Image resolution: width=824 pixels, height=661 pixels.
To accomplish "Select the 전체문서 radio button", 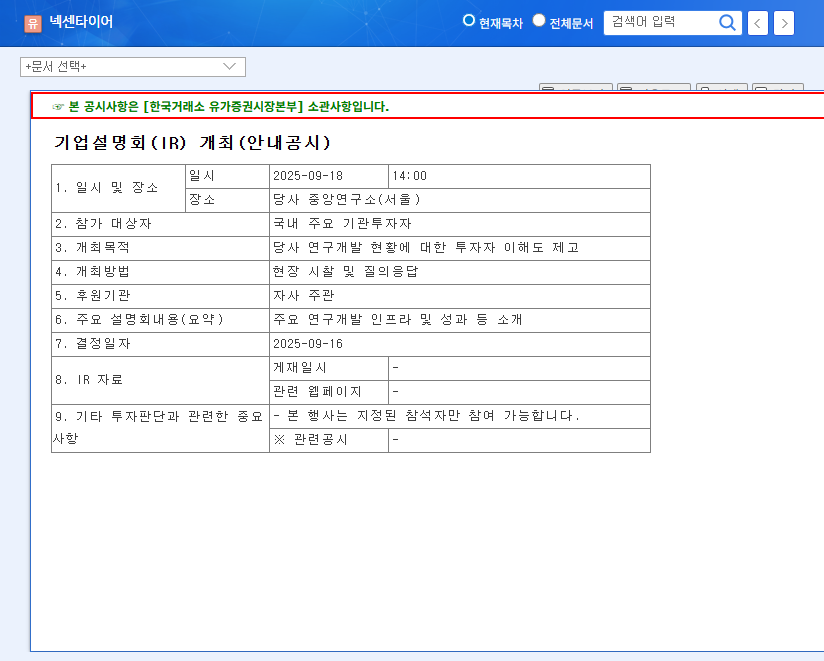I will click(x=539, y=20).
